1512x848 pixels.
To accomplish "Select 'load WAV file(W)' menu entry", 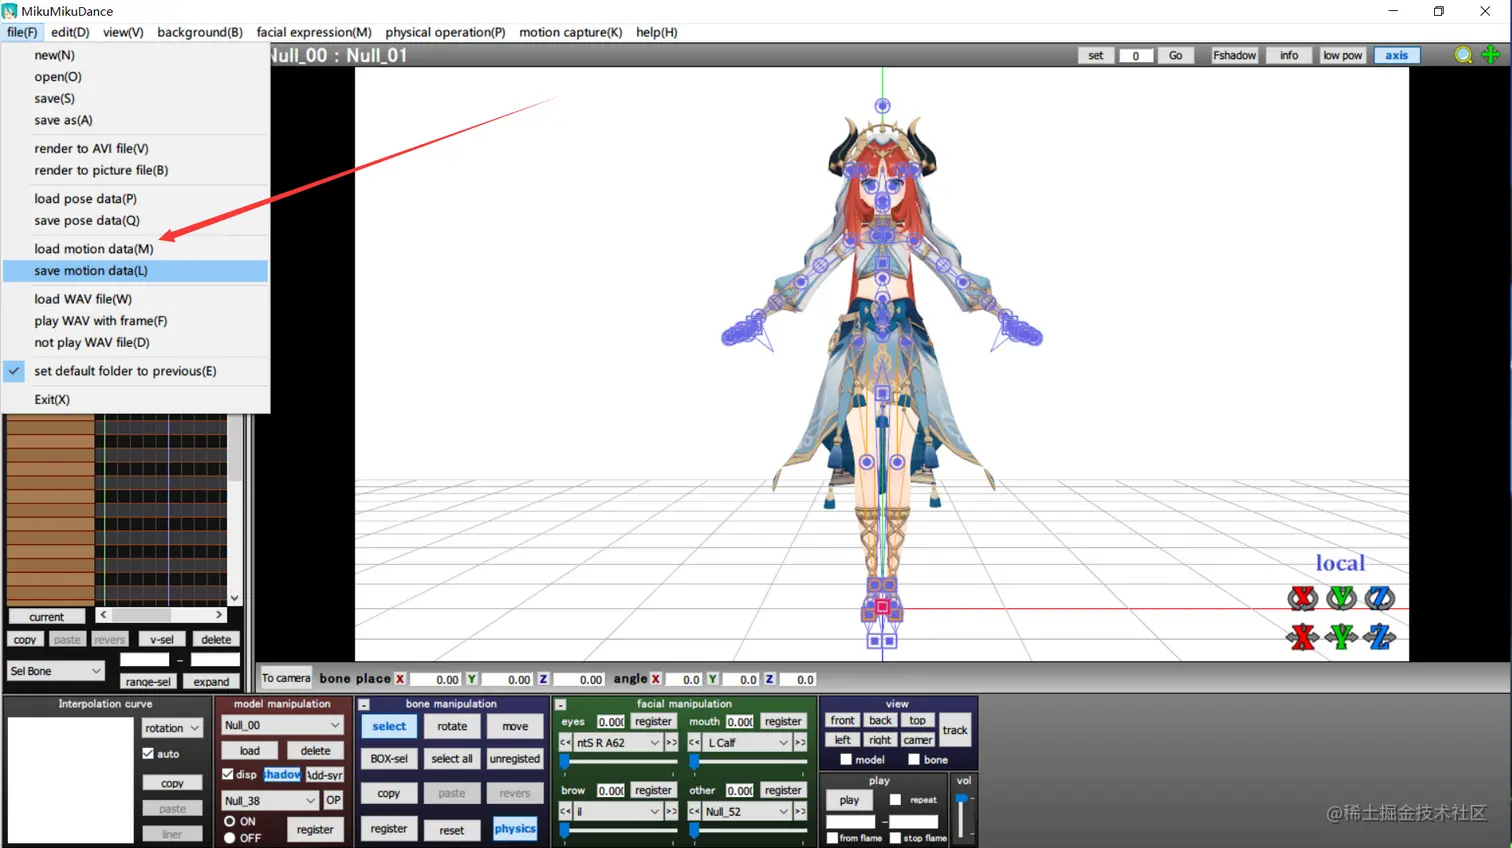I will click(136, 299).
